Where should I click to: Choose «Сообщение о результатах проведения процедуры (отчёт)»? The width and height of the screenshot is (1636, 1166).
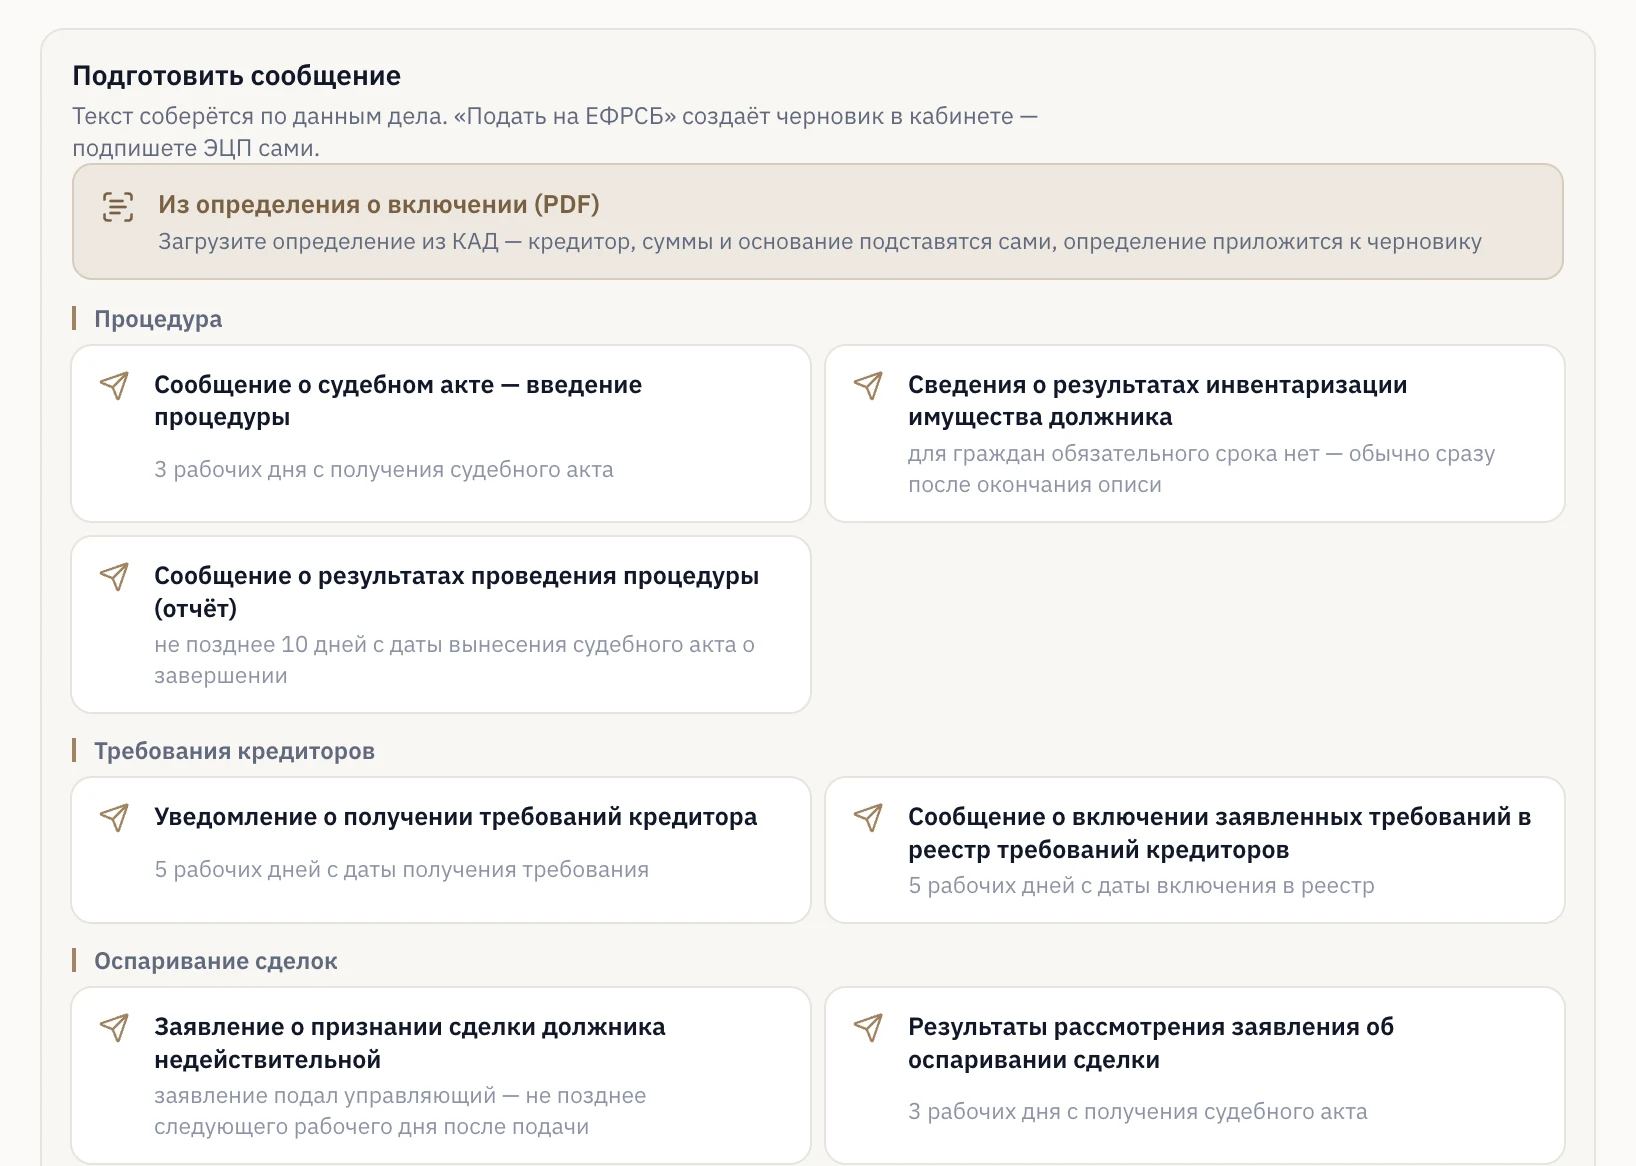click(441, 624)
